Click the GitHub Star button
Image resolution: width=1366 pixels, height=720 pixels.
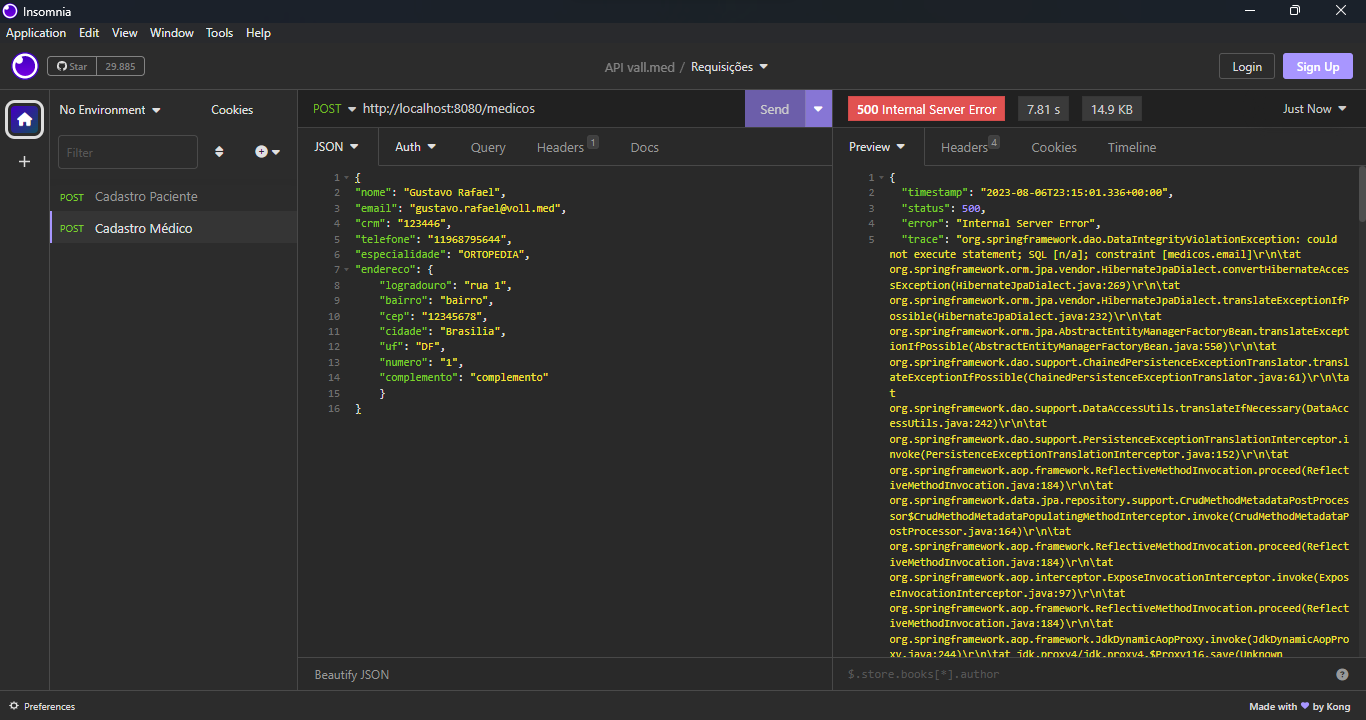[x=72, y=67]
